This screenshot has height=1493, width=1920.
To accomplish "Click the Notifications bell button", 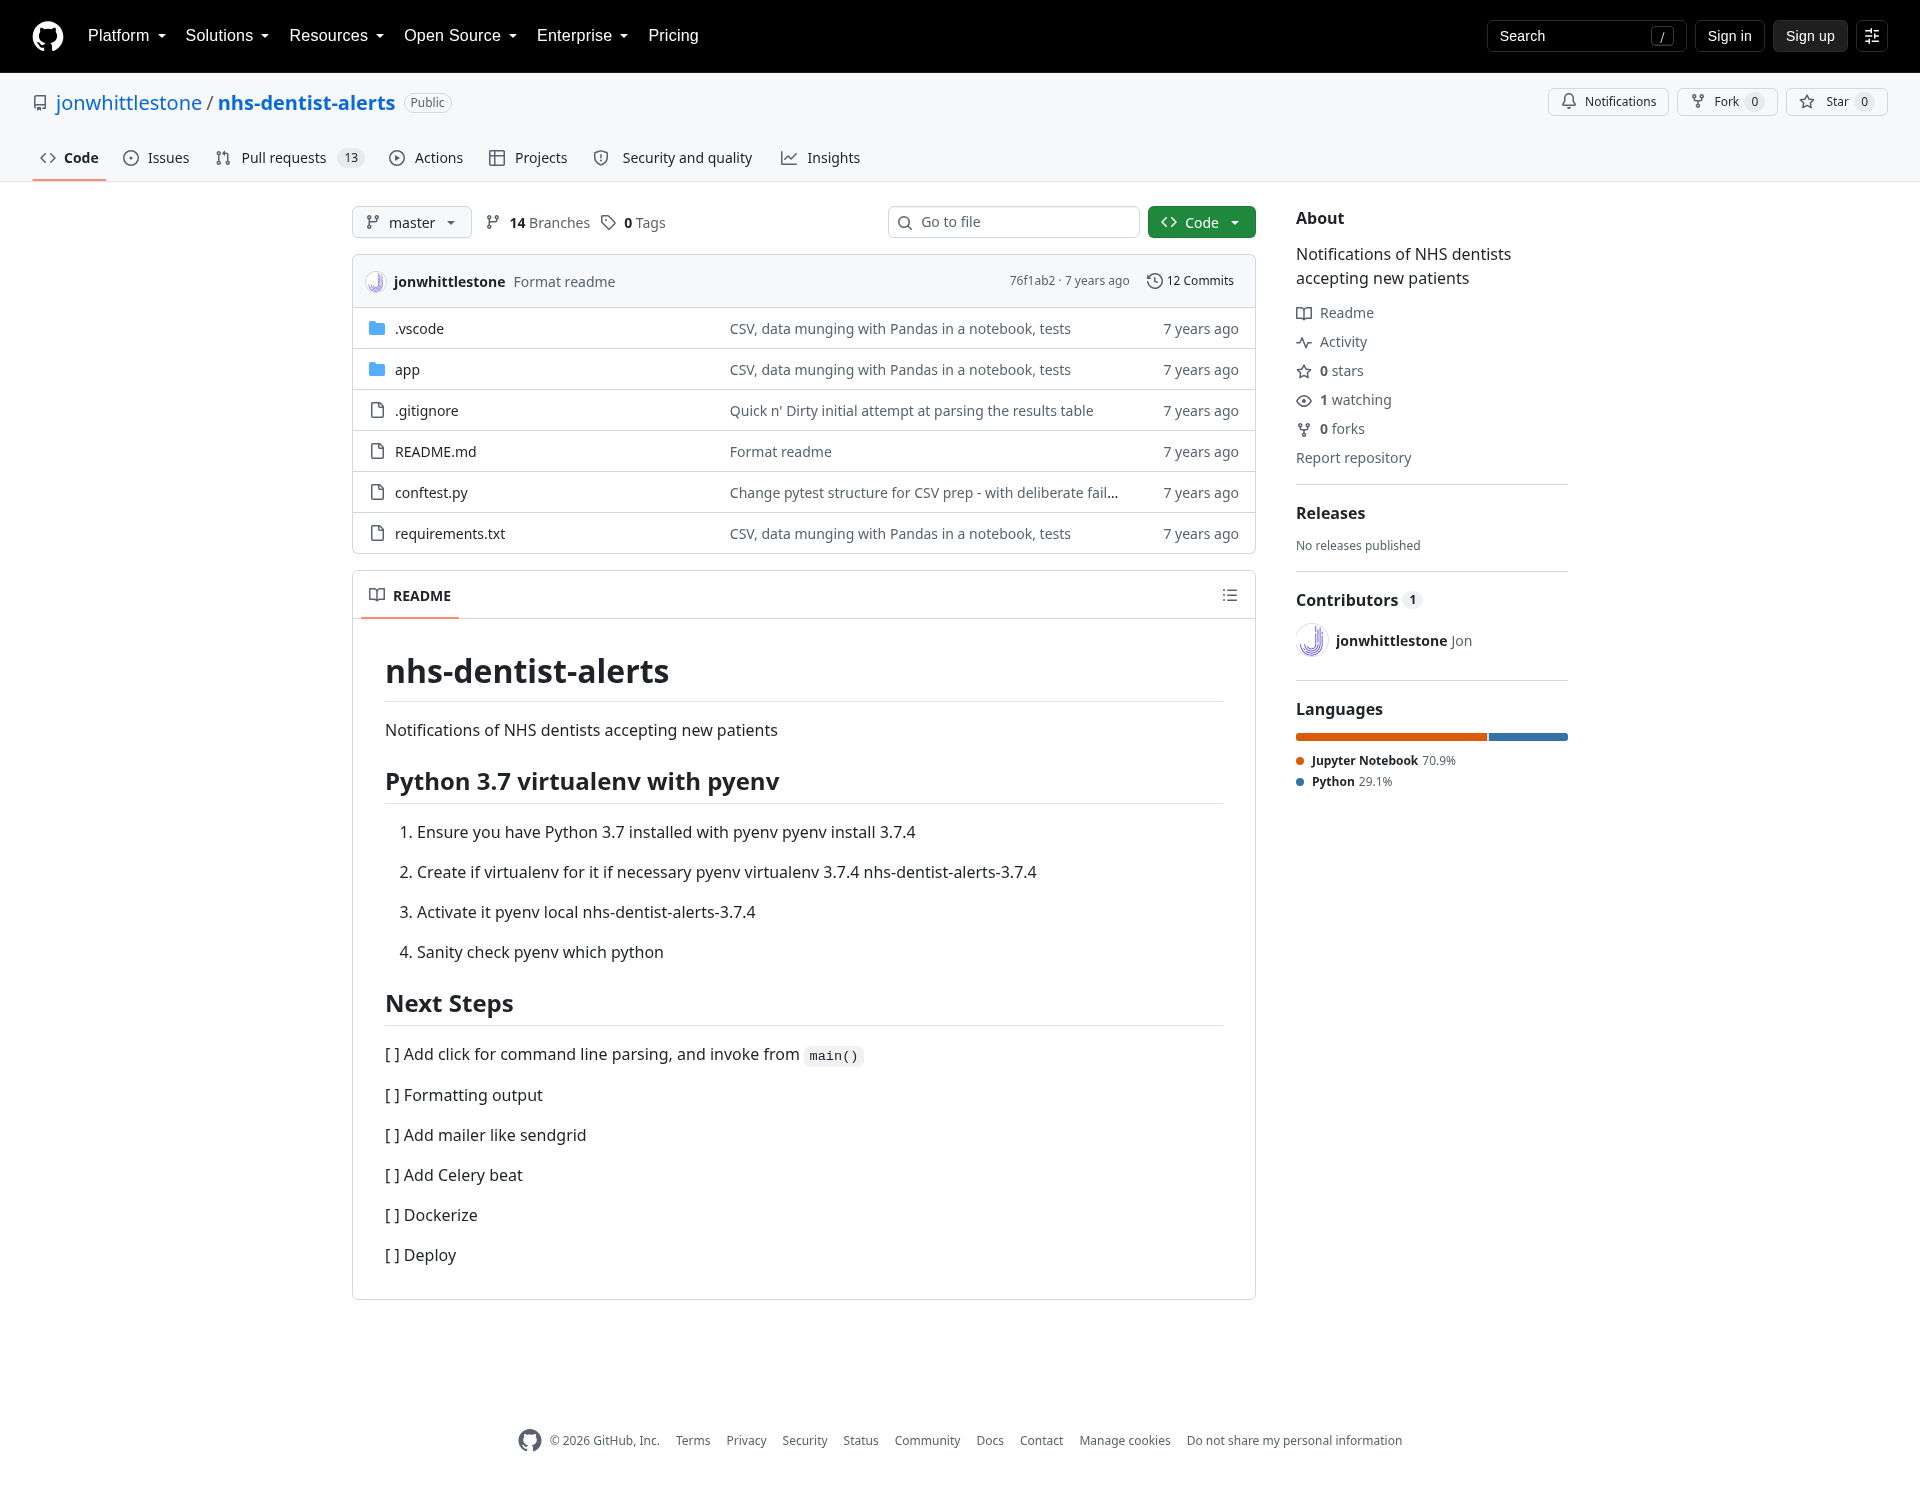I will 1608,102.
